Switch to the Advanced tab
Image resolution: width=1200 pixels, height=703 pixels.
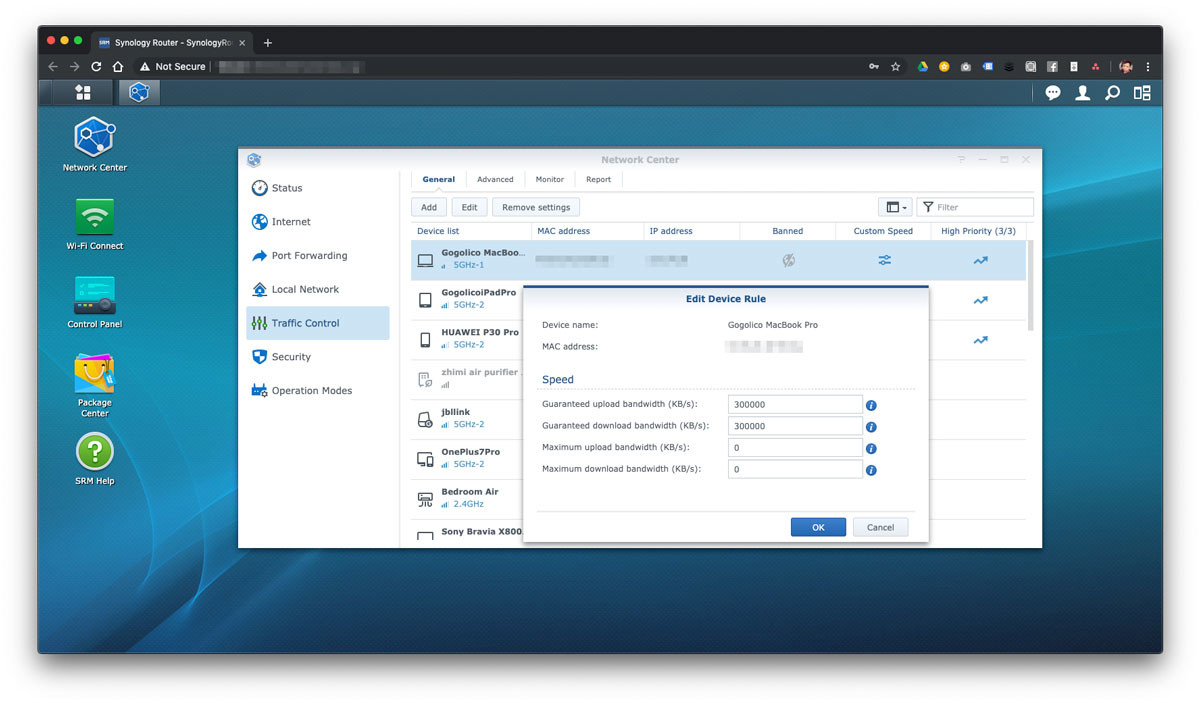(495, 179)
